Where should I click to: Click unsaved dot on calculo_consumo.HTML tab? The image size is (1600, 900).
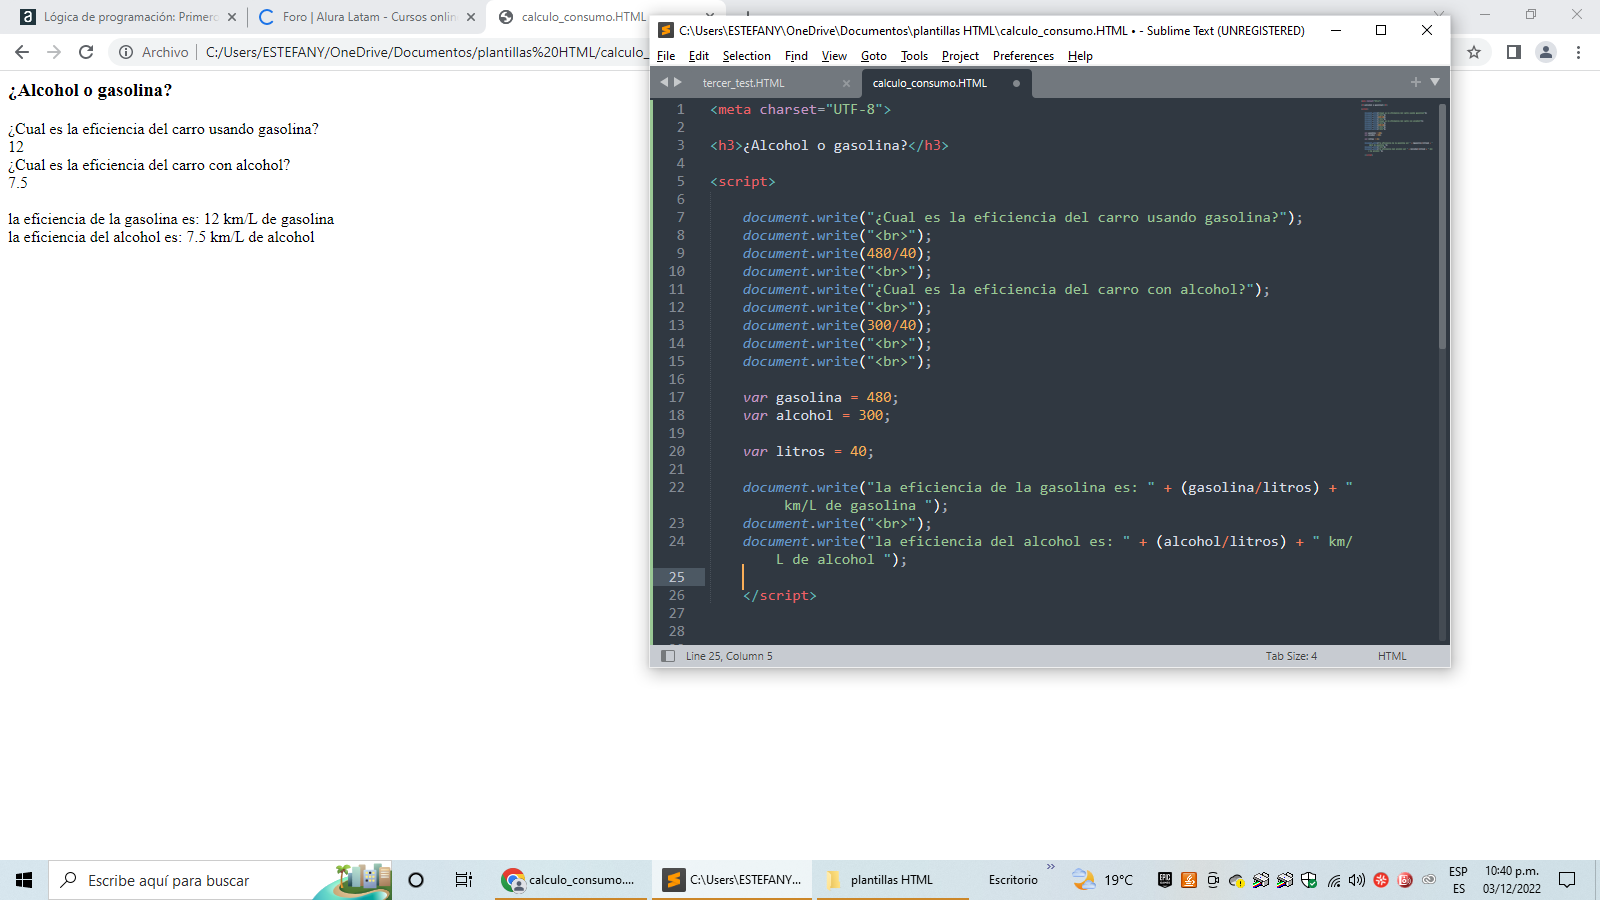coord(1016,83)
